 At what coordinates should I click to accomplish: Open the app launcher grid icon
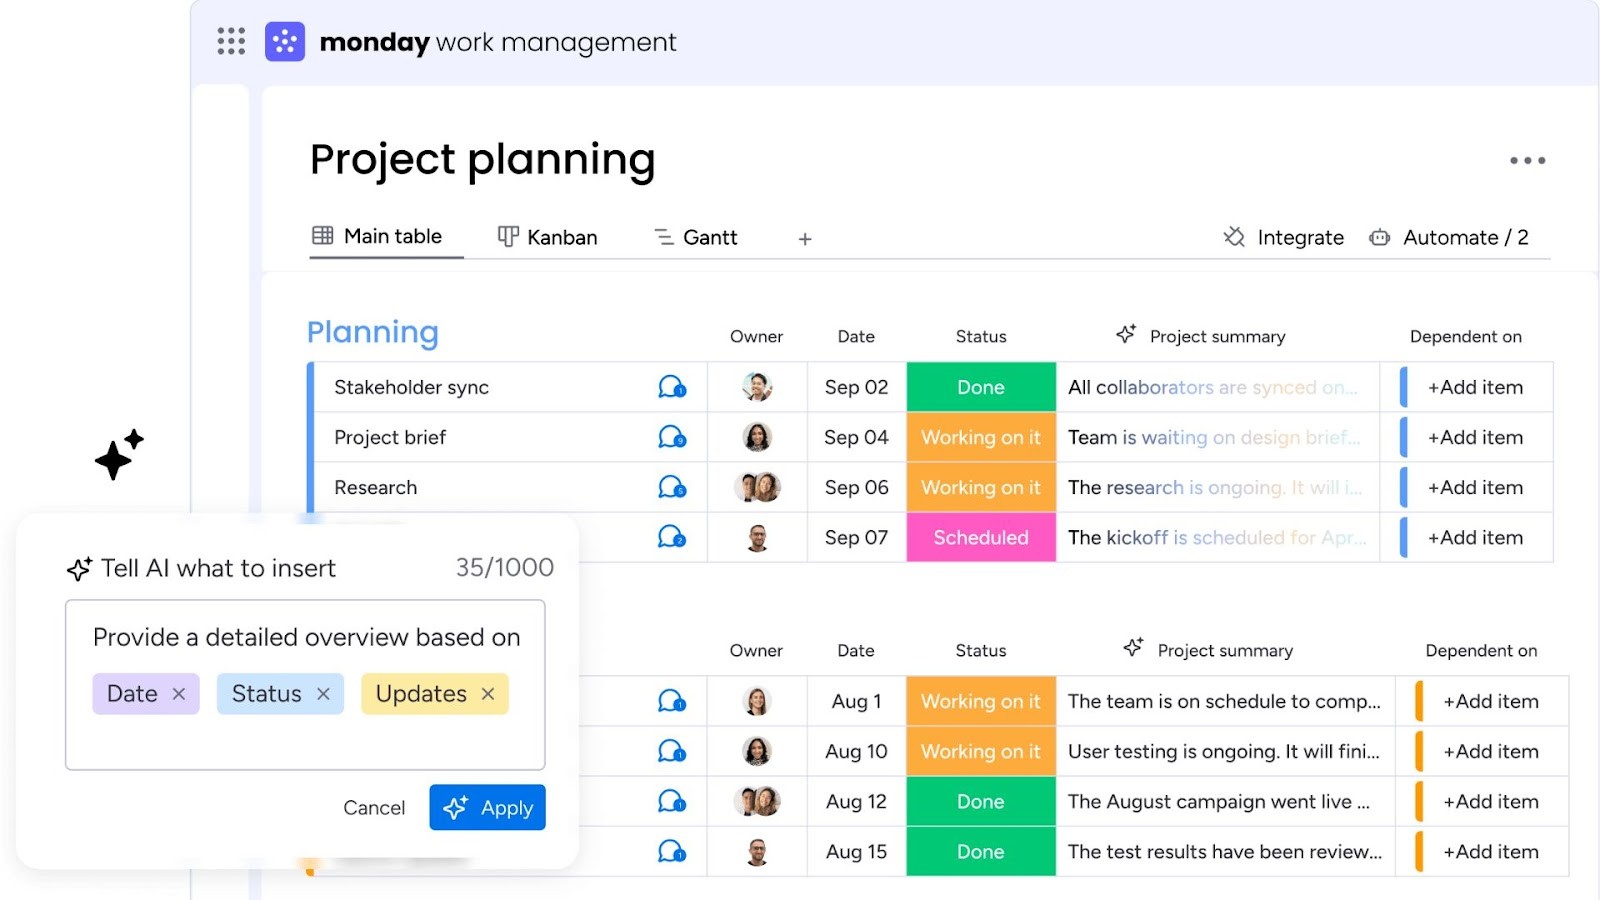(x=230, y=41)
